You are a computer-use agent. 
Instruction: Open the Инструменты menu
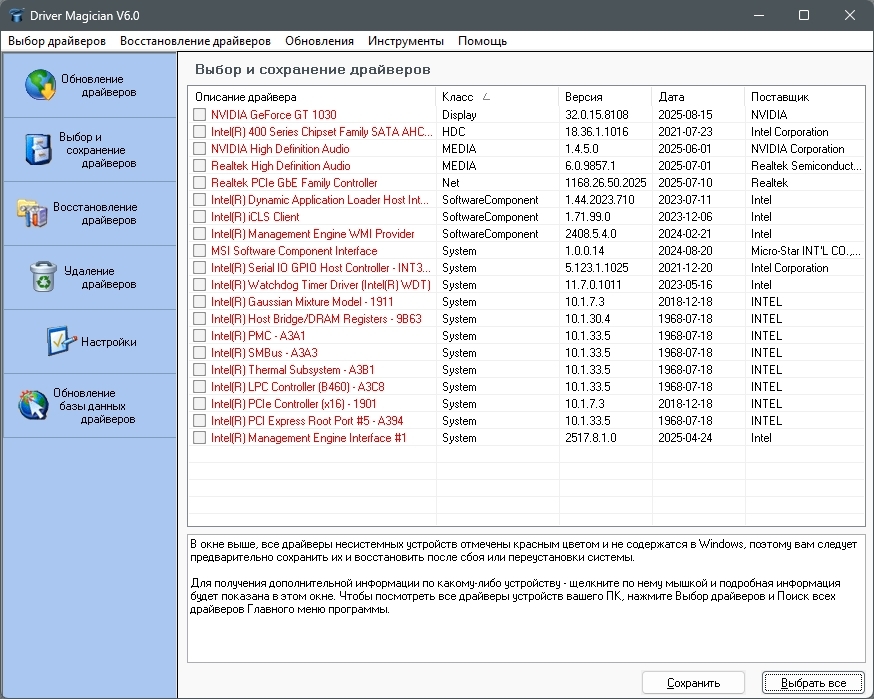point(406,41)
